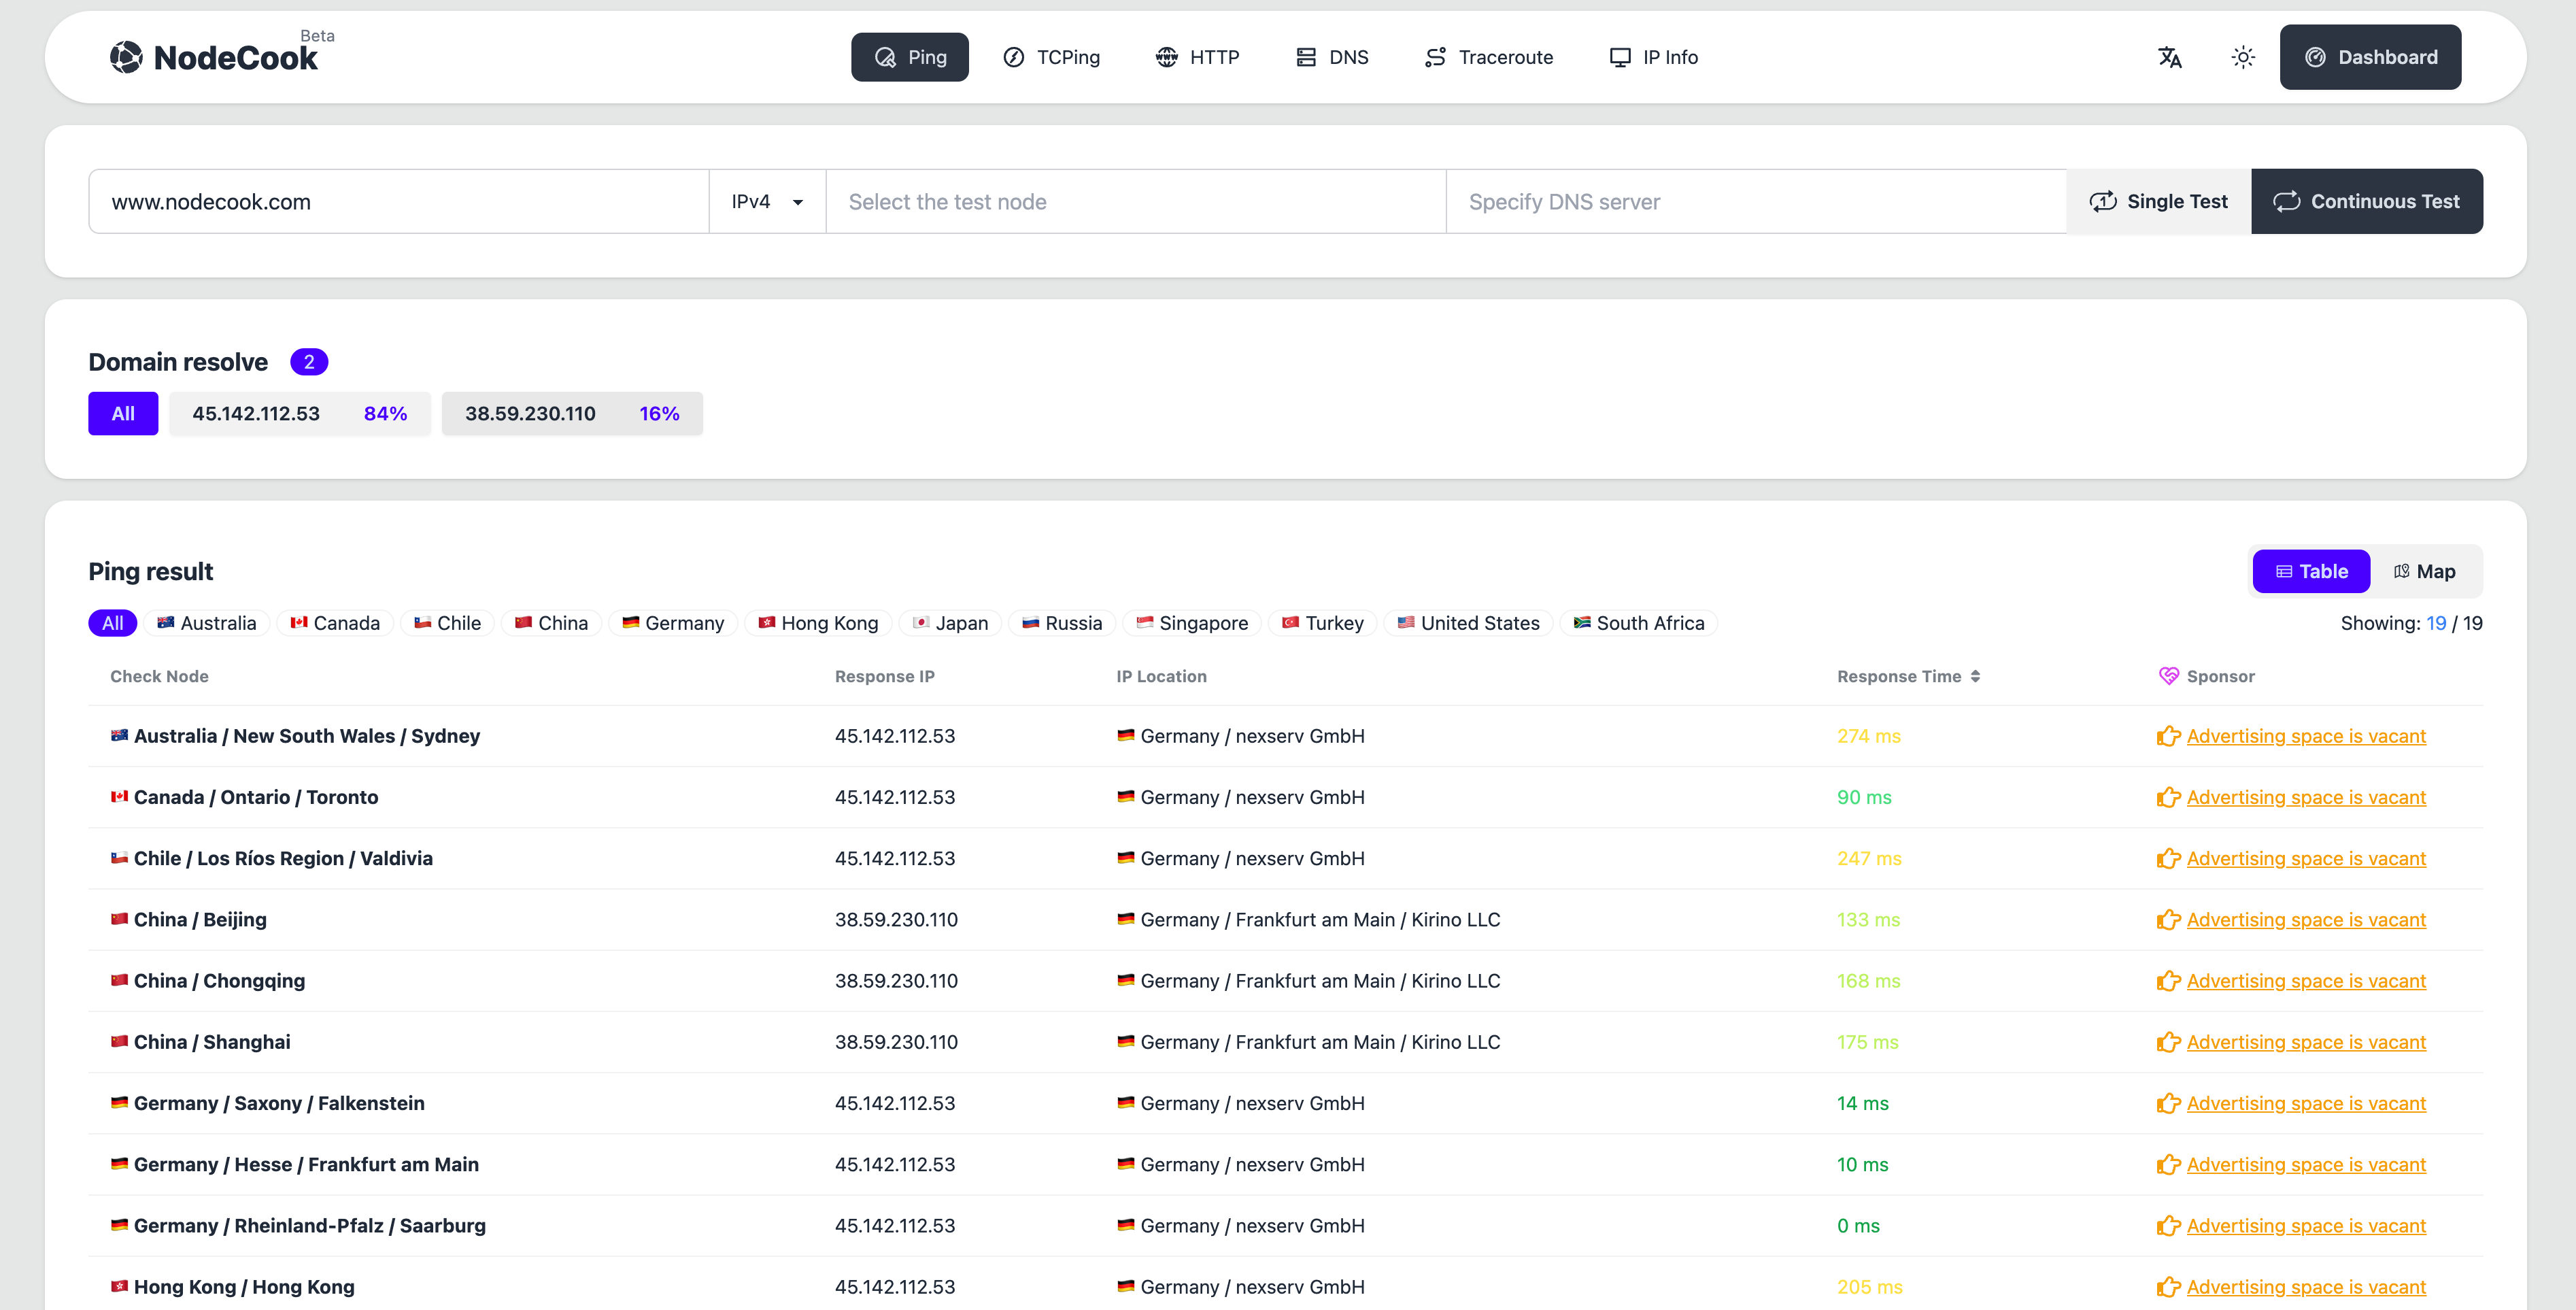The image size is (2576, 1310).
Task: Open the Sydney row advertising link
Action: (2306, 736)
